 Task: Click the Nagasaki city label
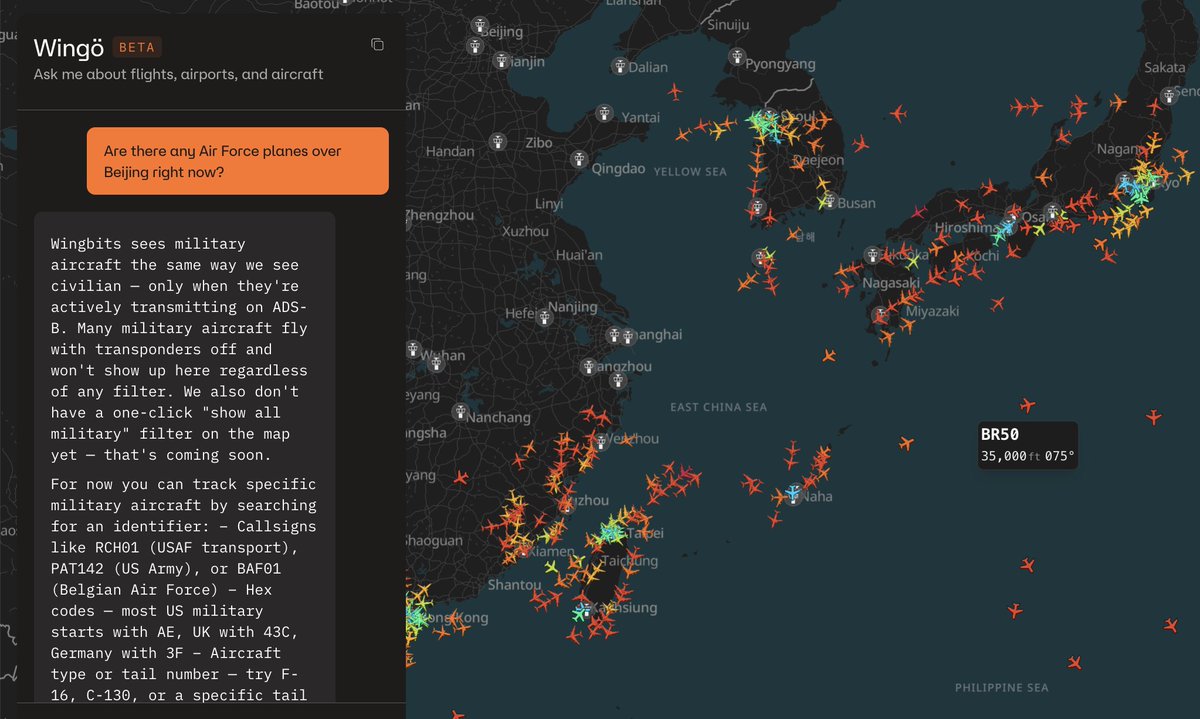[893, 284]
